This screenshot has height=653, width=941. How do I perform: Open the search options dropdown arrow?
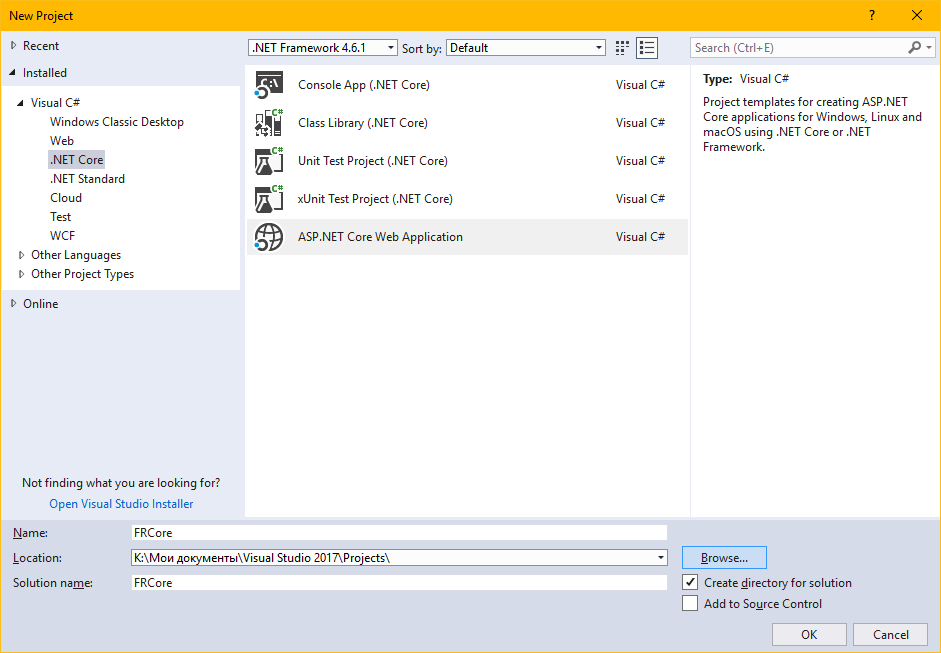929,47
